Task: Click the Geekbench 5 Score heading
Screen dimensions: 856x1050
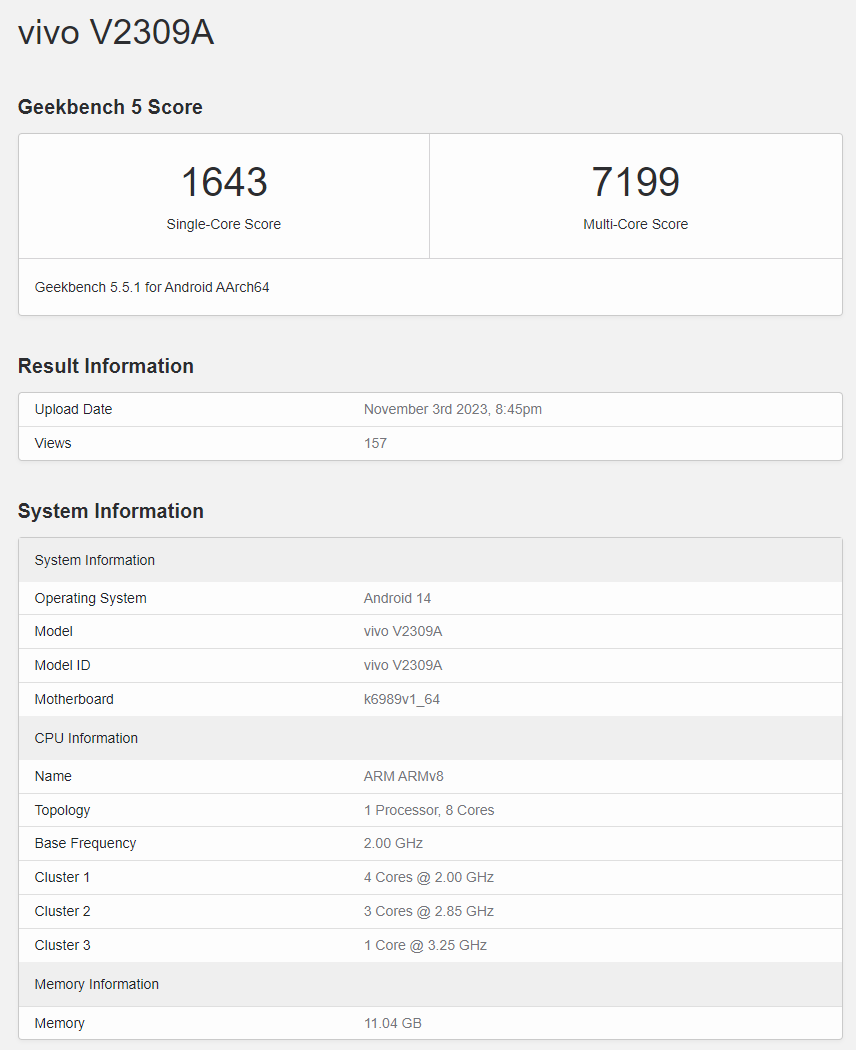Action: [x=110, y=107]
